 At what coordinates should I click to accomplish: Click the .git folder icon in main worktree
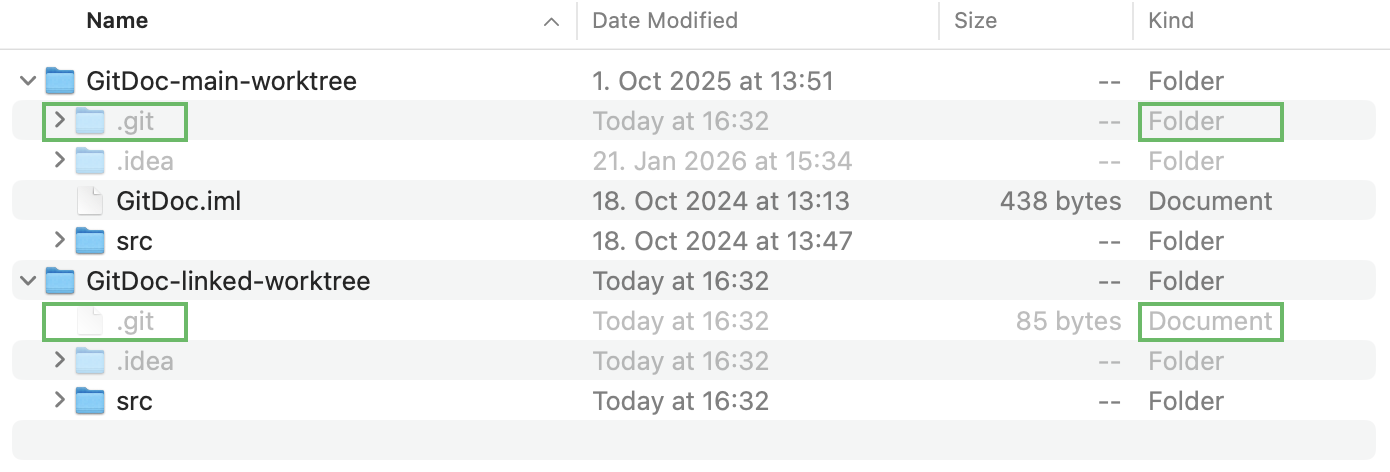click(x=91, y=121)
